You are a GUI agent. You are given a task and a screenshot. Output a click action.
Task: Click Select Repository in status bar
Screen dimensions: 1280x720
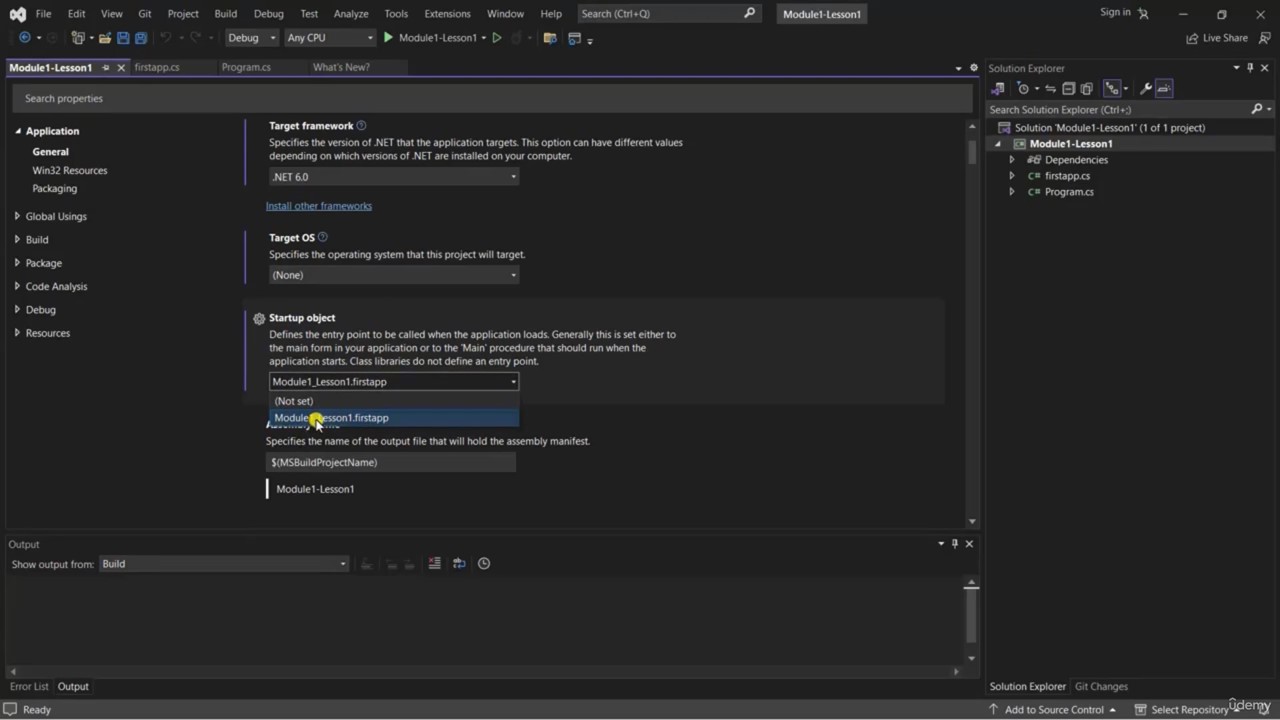point(1189,709)
